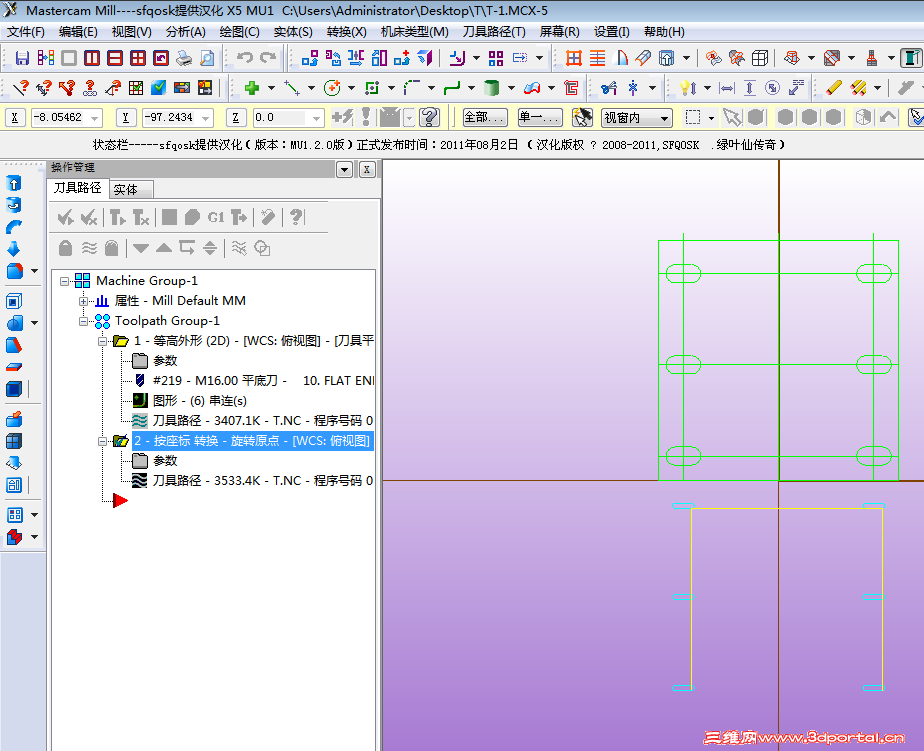The width and height of the screenshot is (924, 751).
Task: Click the Single selection button
Action: pos(540,117)
